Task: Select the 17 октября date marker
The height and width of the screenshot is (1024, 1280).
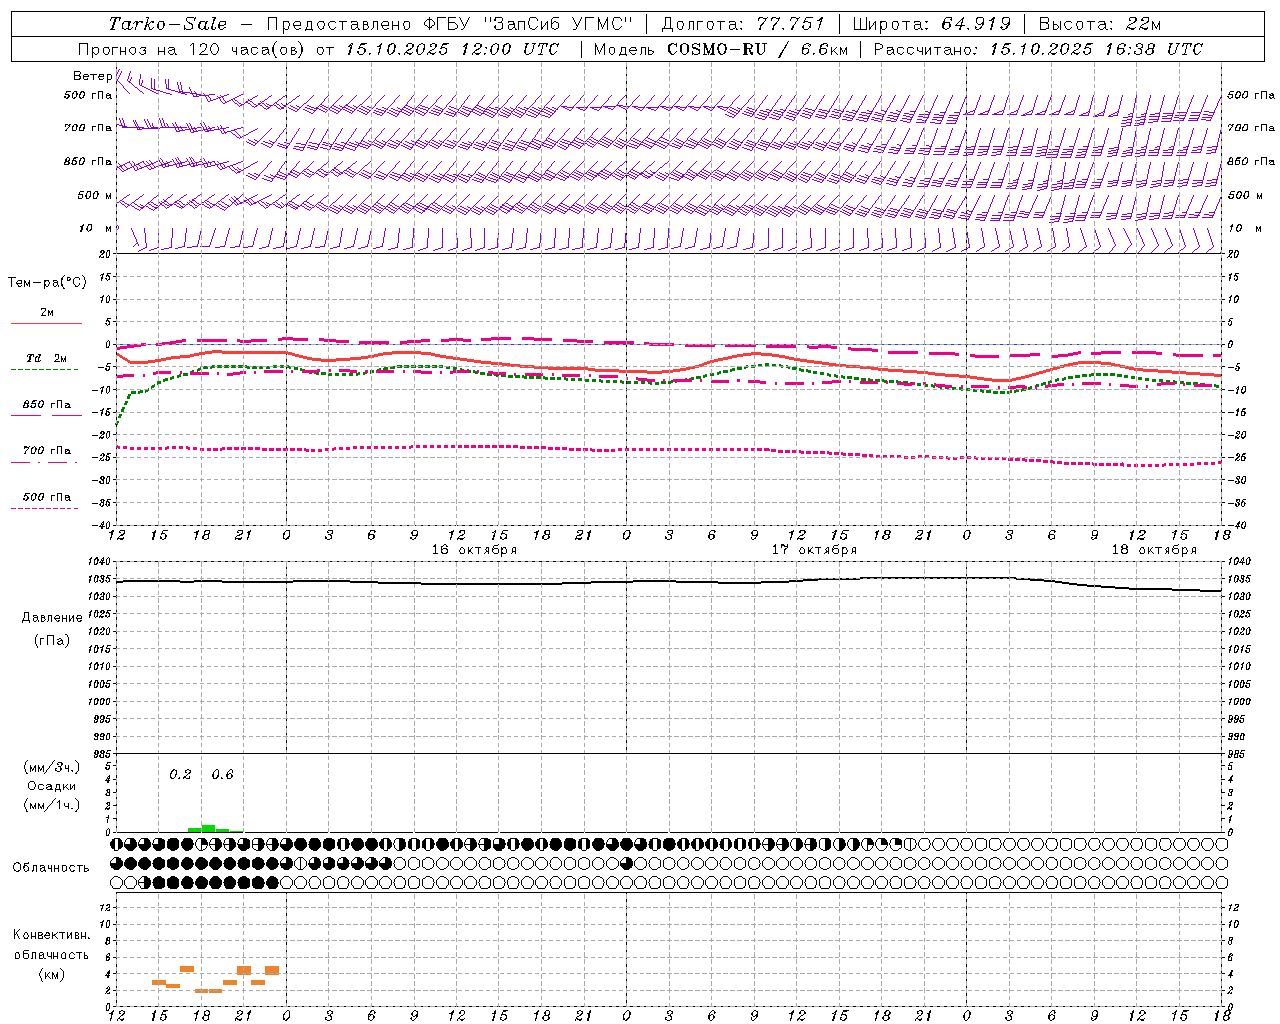Action: [x=814, y=550]
